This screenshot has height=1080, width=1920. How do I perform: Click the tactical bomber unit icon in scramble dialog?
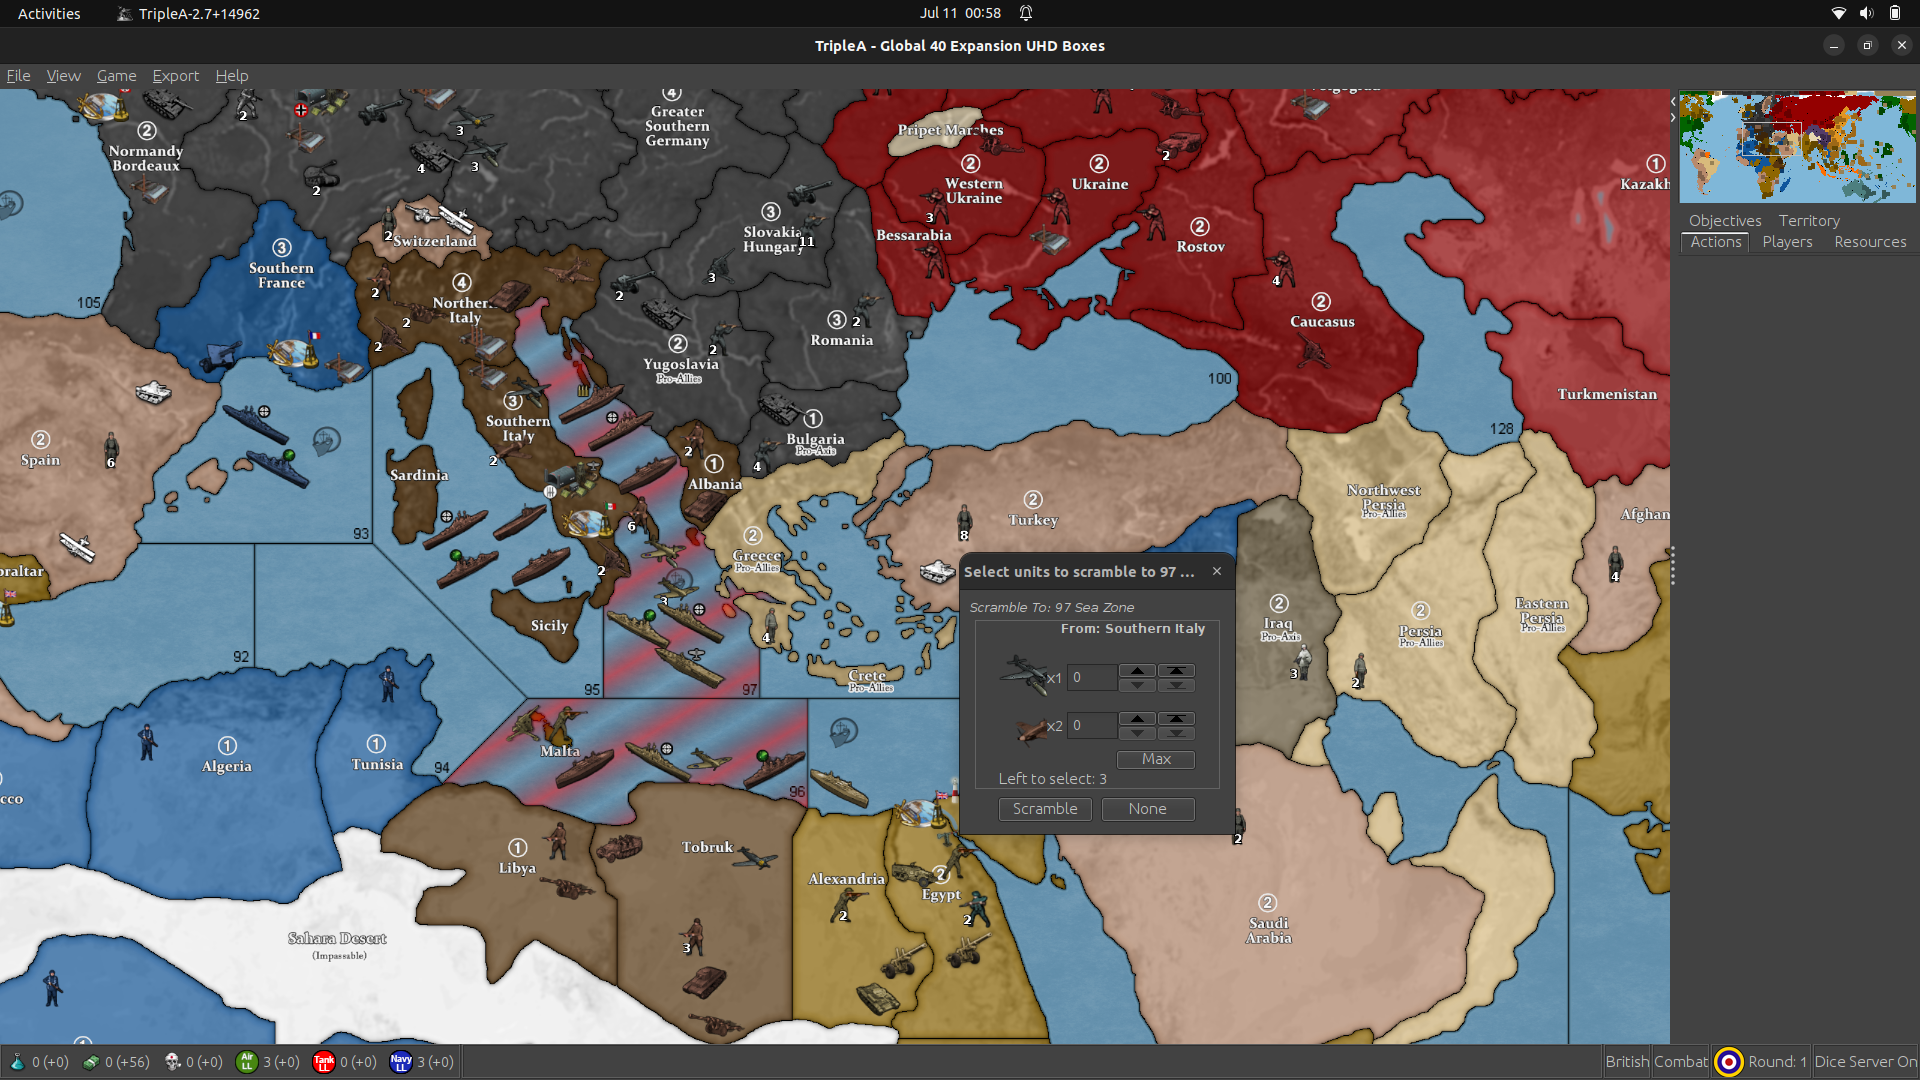[x=1024, y=675]
